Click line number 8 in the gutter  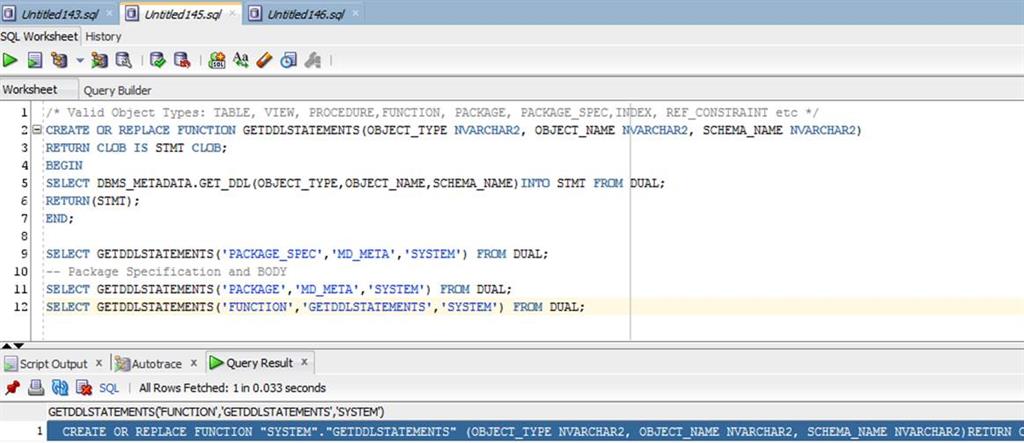[x=24, y=236]
